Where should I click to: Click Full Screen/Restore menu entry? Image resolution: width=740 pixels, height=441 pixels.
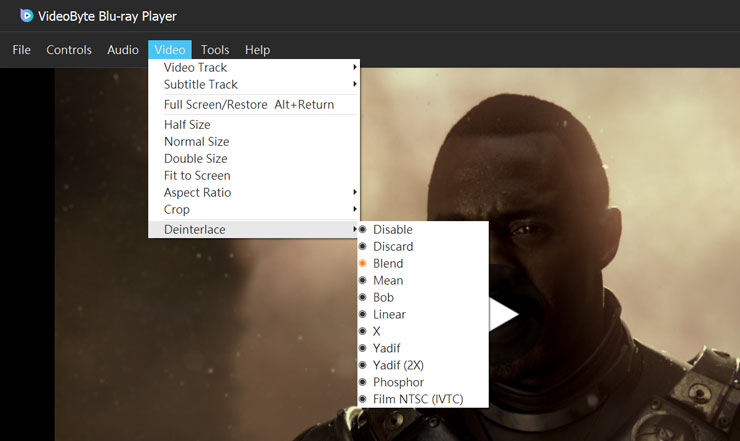pos(248,105)
